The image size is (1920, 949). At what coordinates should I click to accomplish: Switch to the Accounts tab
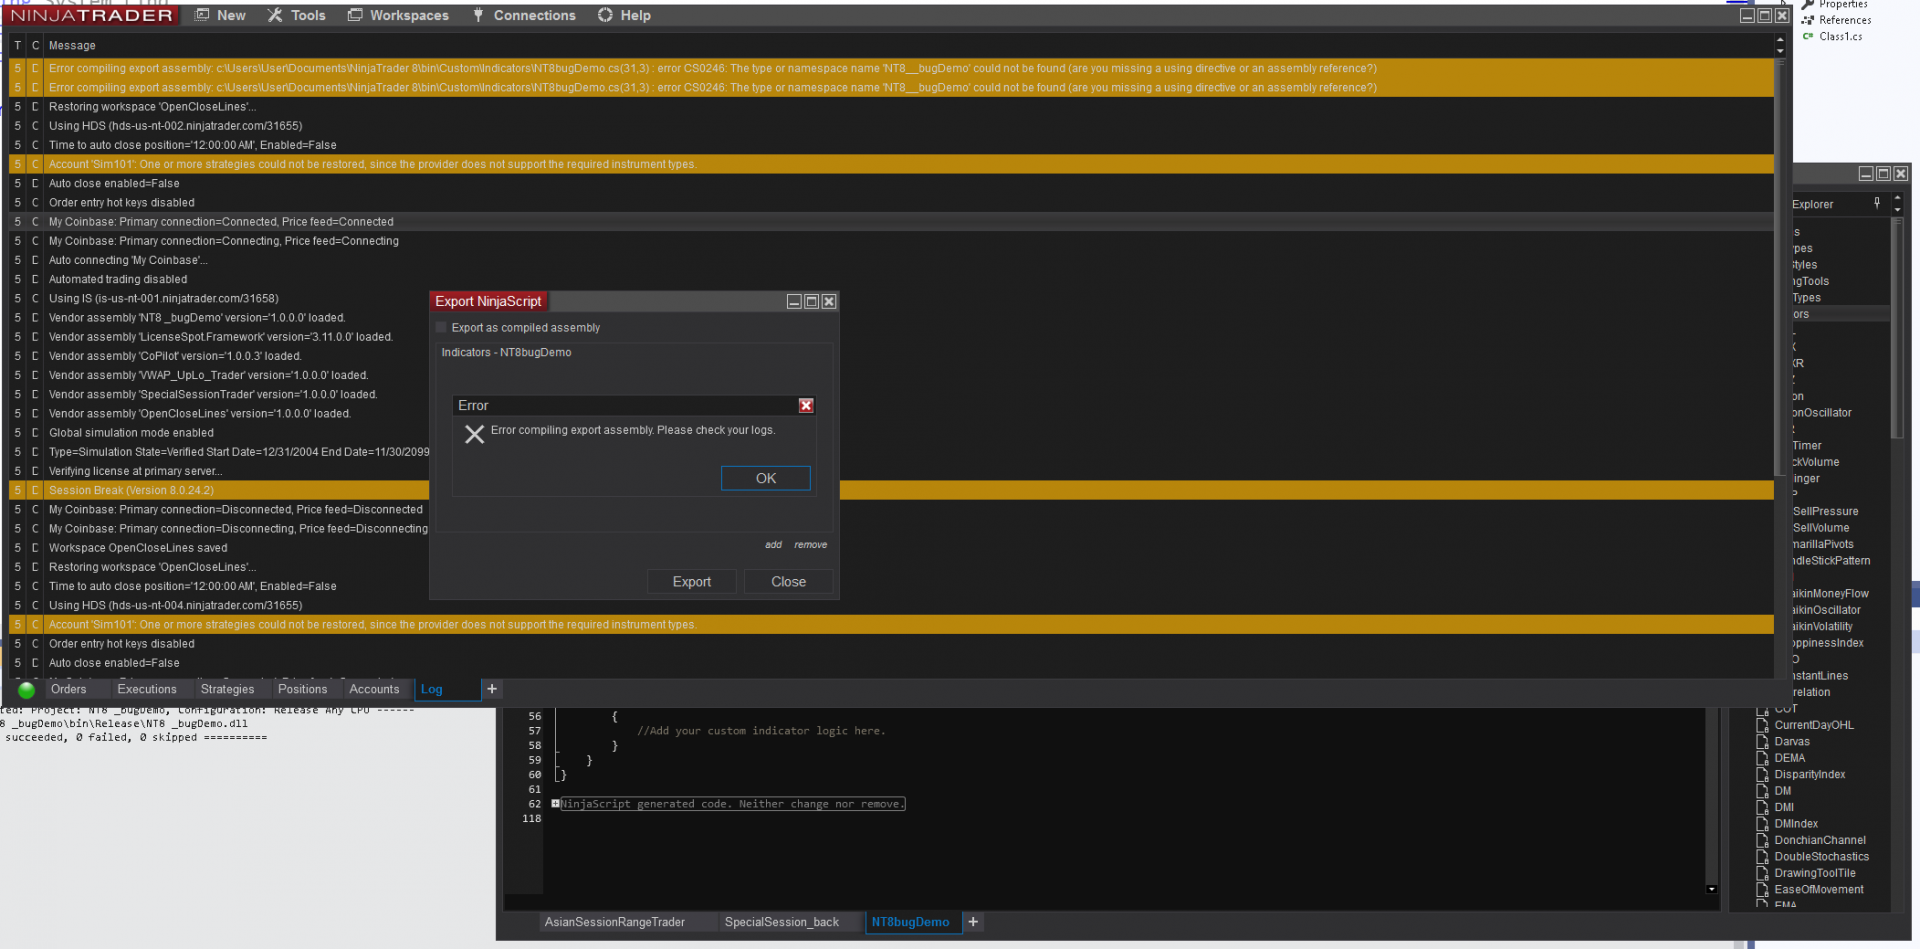point(374,689)
